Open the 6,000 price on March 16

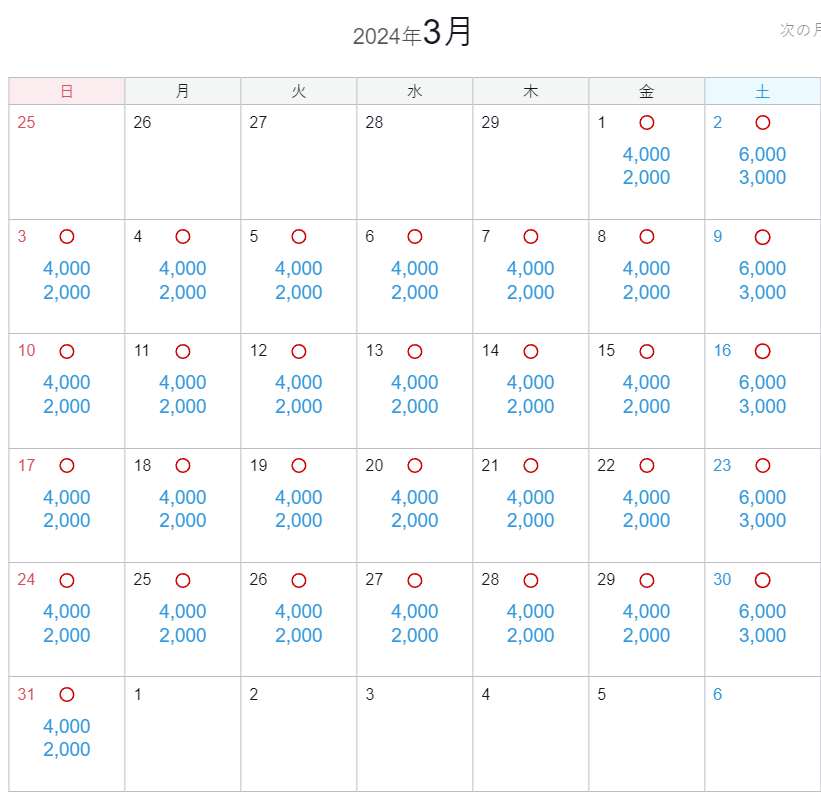coord(763,382)
